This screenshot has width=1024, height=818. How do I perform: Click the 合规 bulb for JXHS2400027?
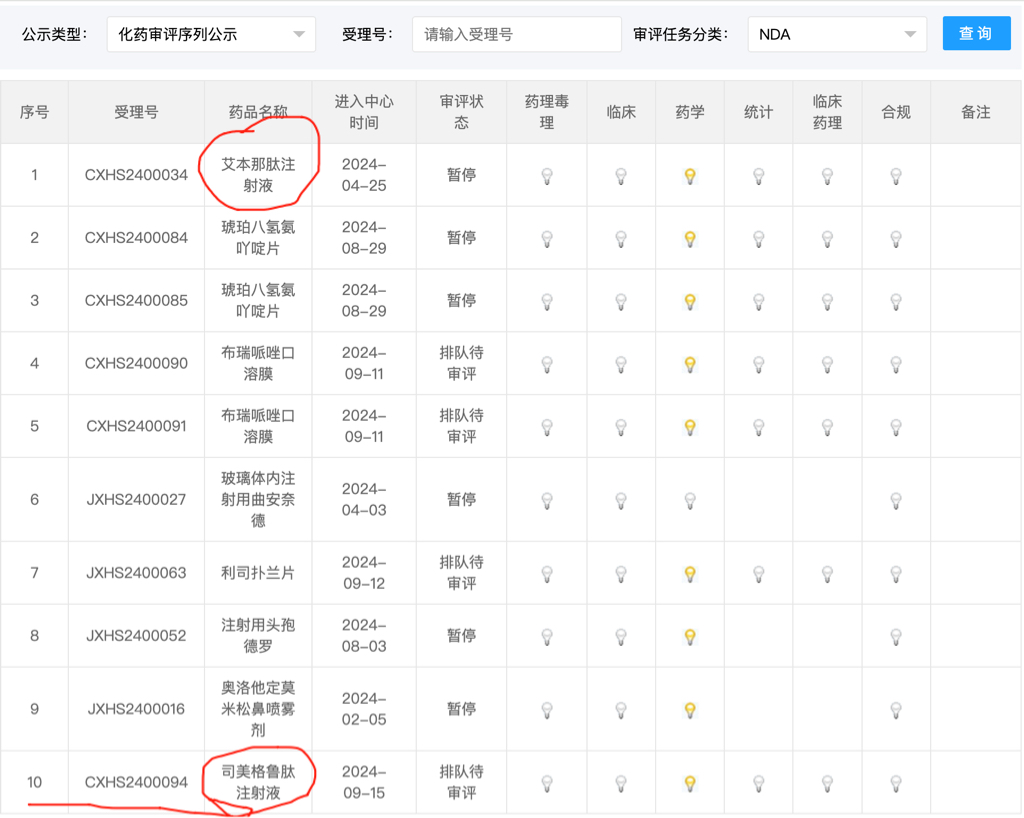click(896, 501)
